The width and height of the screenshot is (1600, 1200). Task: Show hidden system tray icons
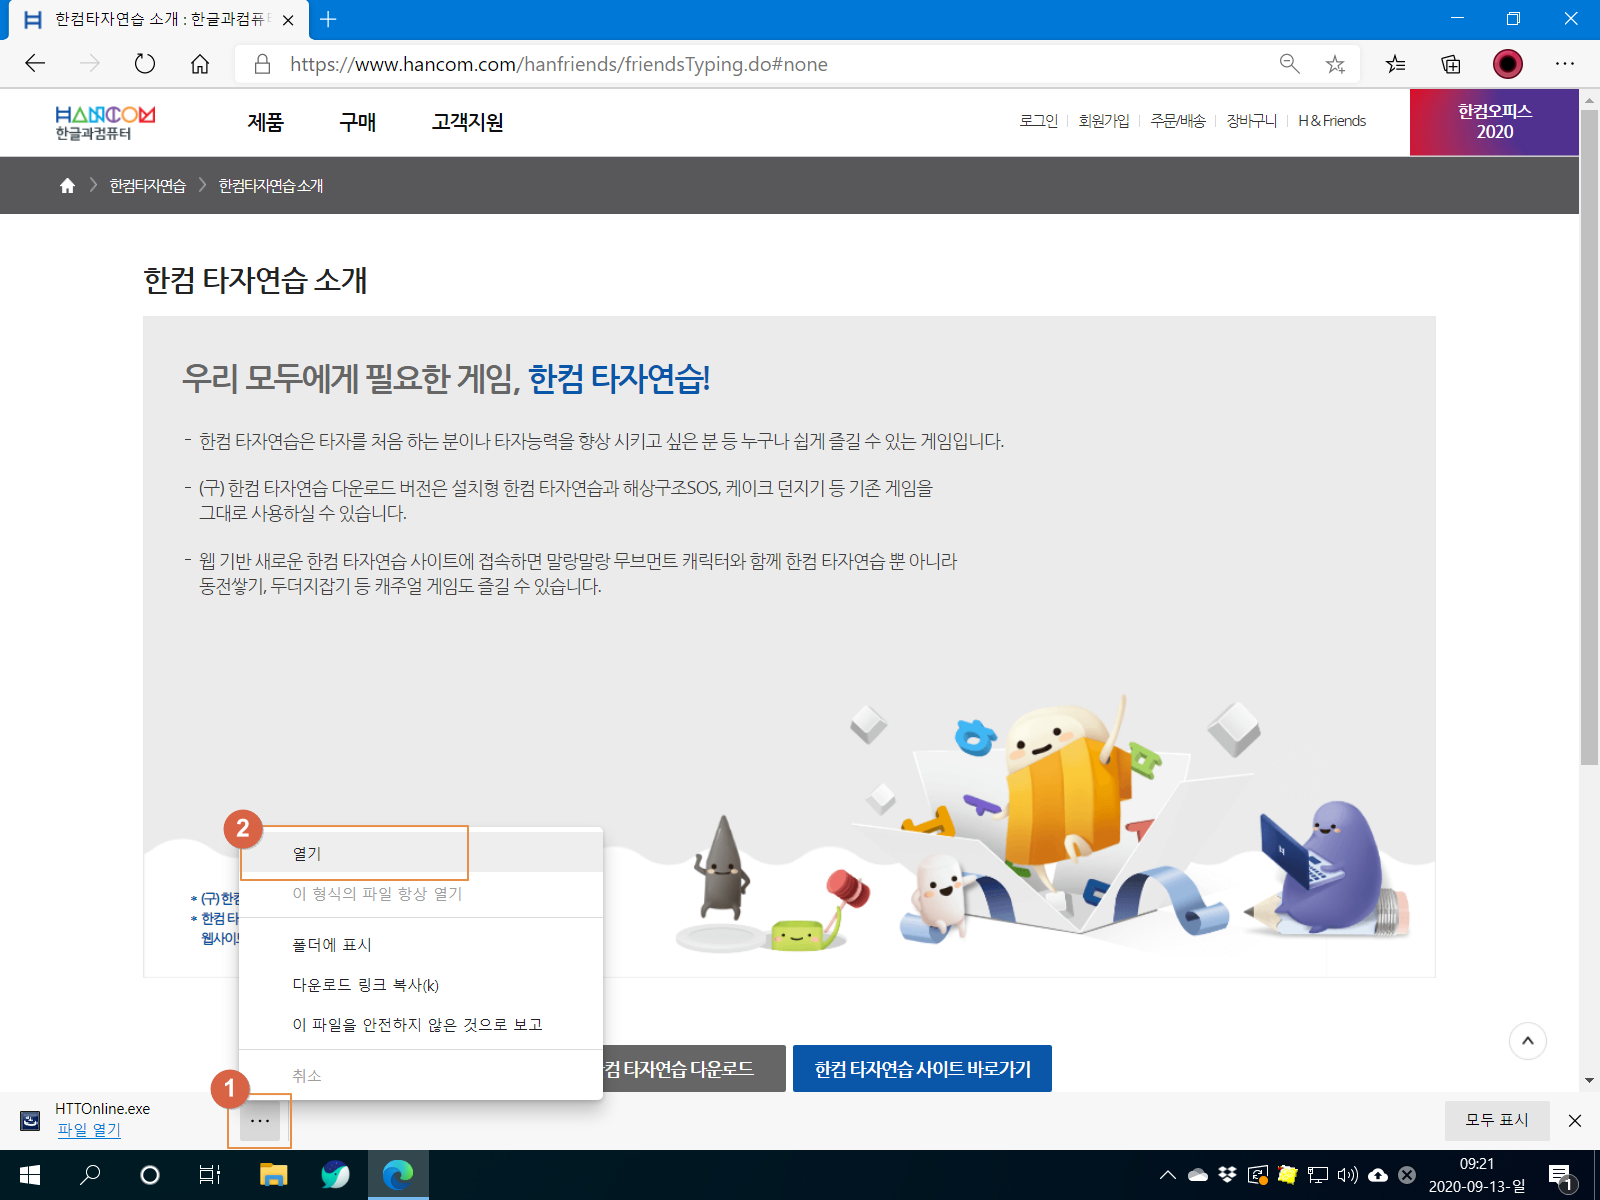(x=1167, y=1175)
